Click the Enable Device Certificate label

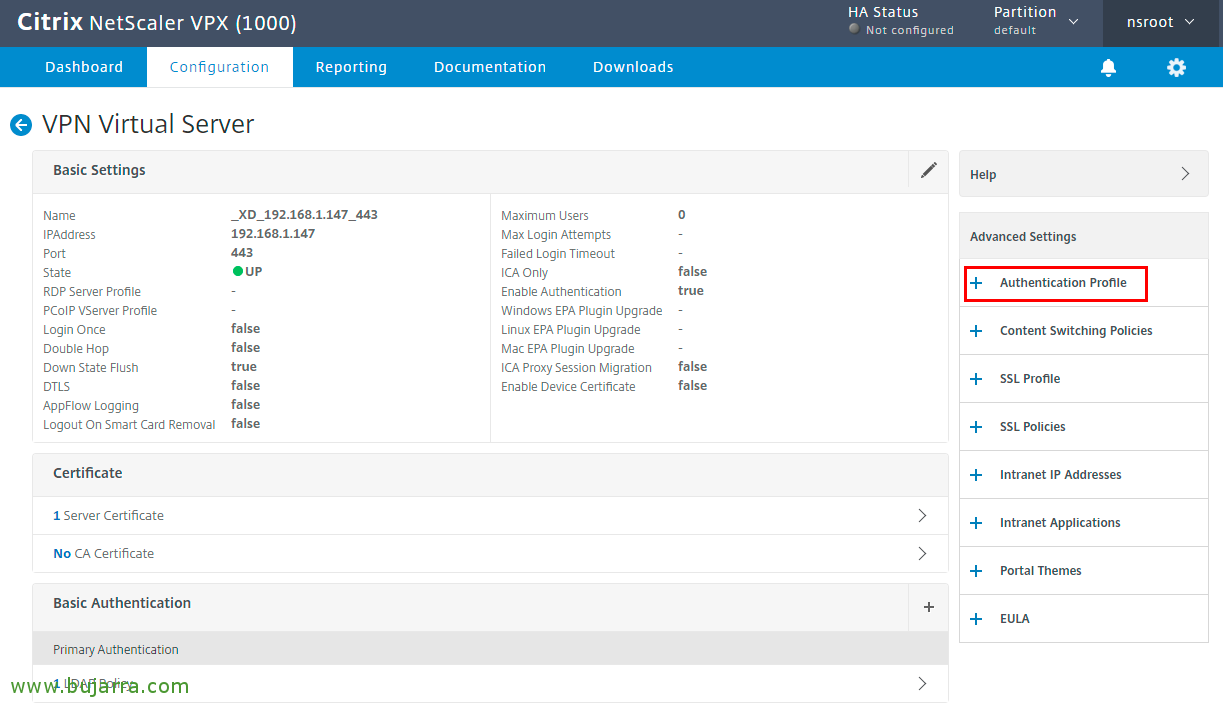(x=568, y=387)
